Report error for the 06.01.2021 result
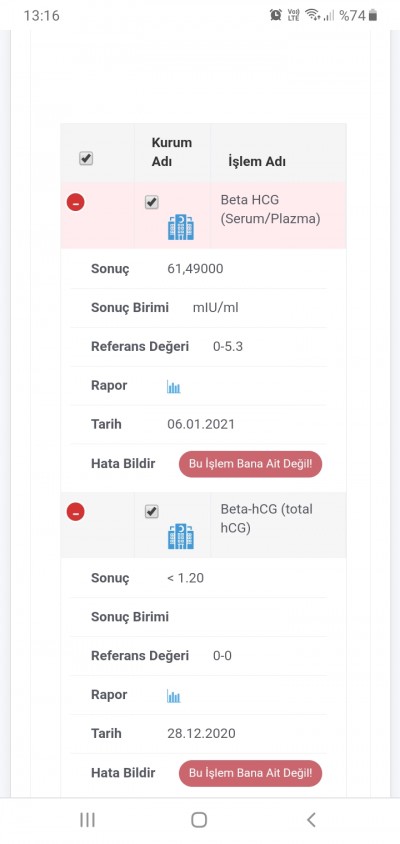Viewport: 400px width, 844px height. [x=250, y=464]
